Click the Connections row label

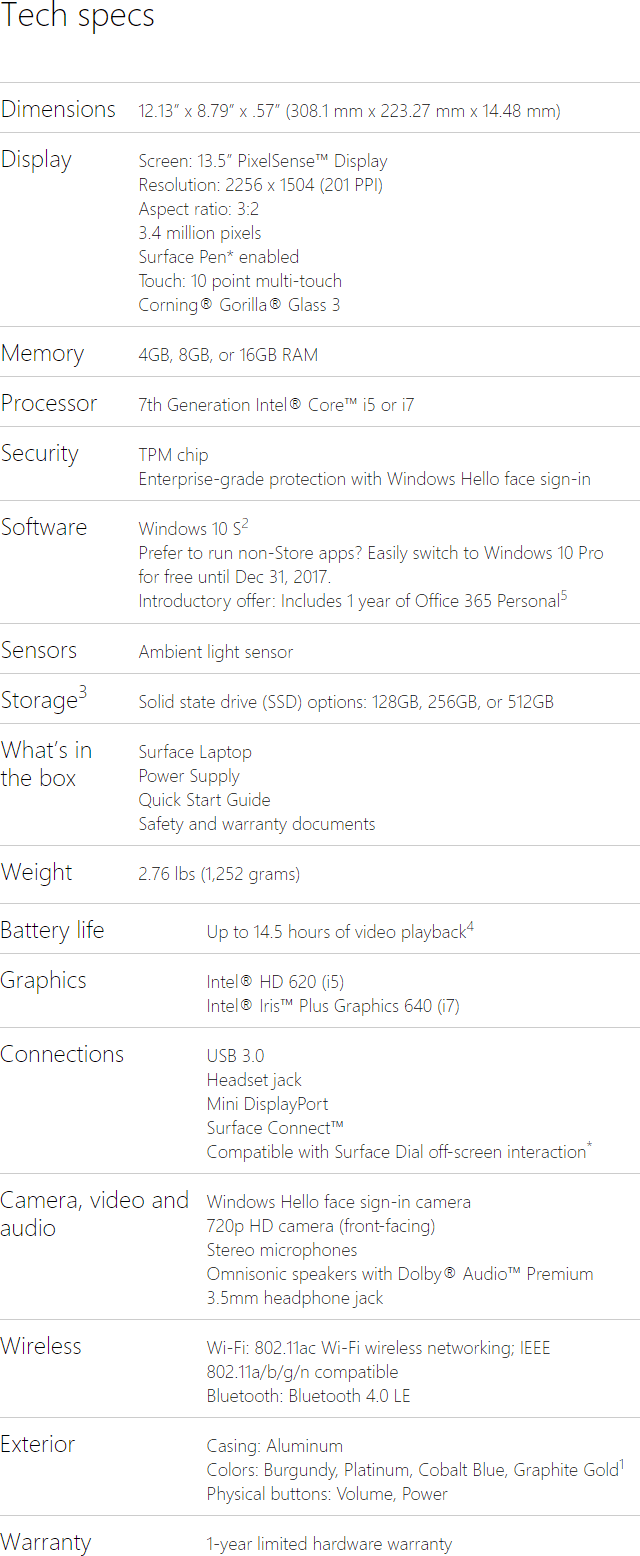[62, 1054]
